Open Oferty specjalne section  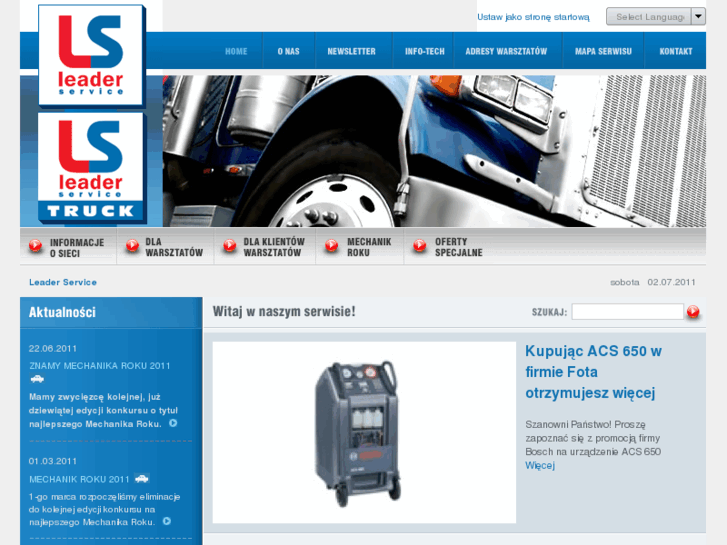[459, 247]
